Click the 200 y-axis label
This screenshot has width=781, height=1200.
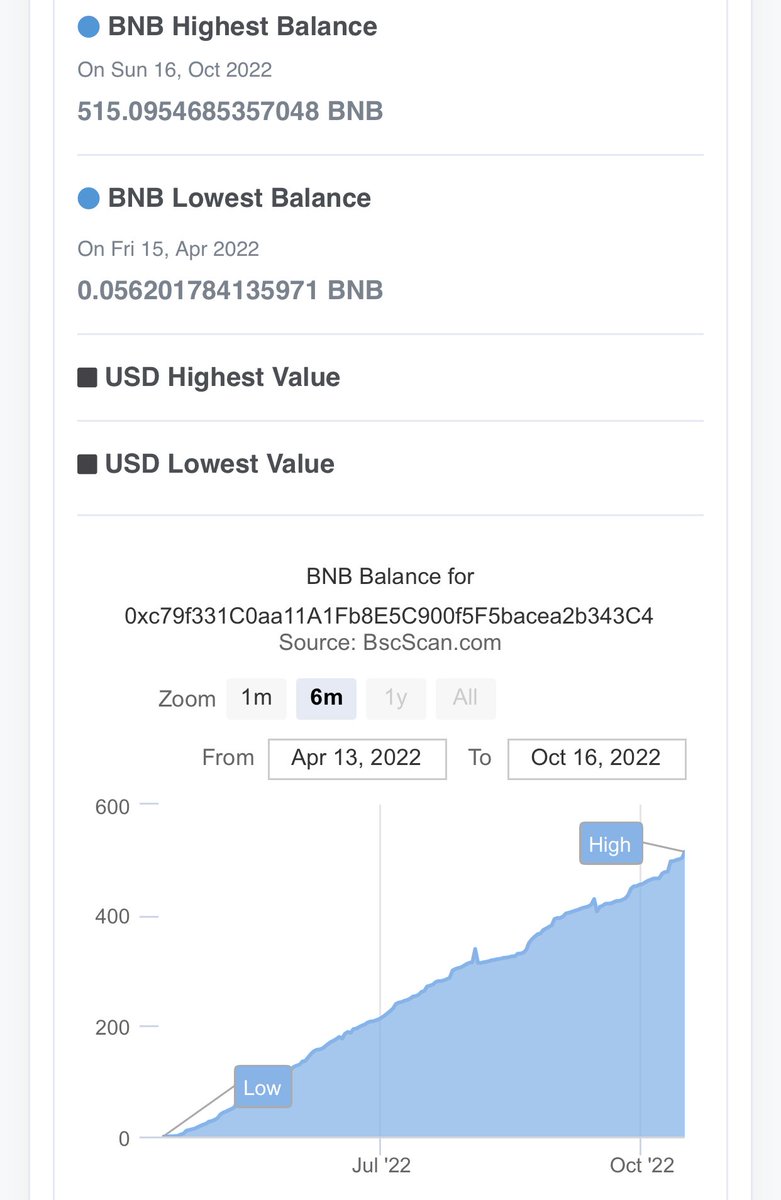112,1027
